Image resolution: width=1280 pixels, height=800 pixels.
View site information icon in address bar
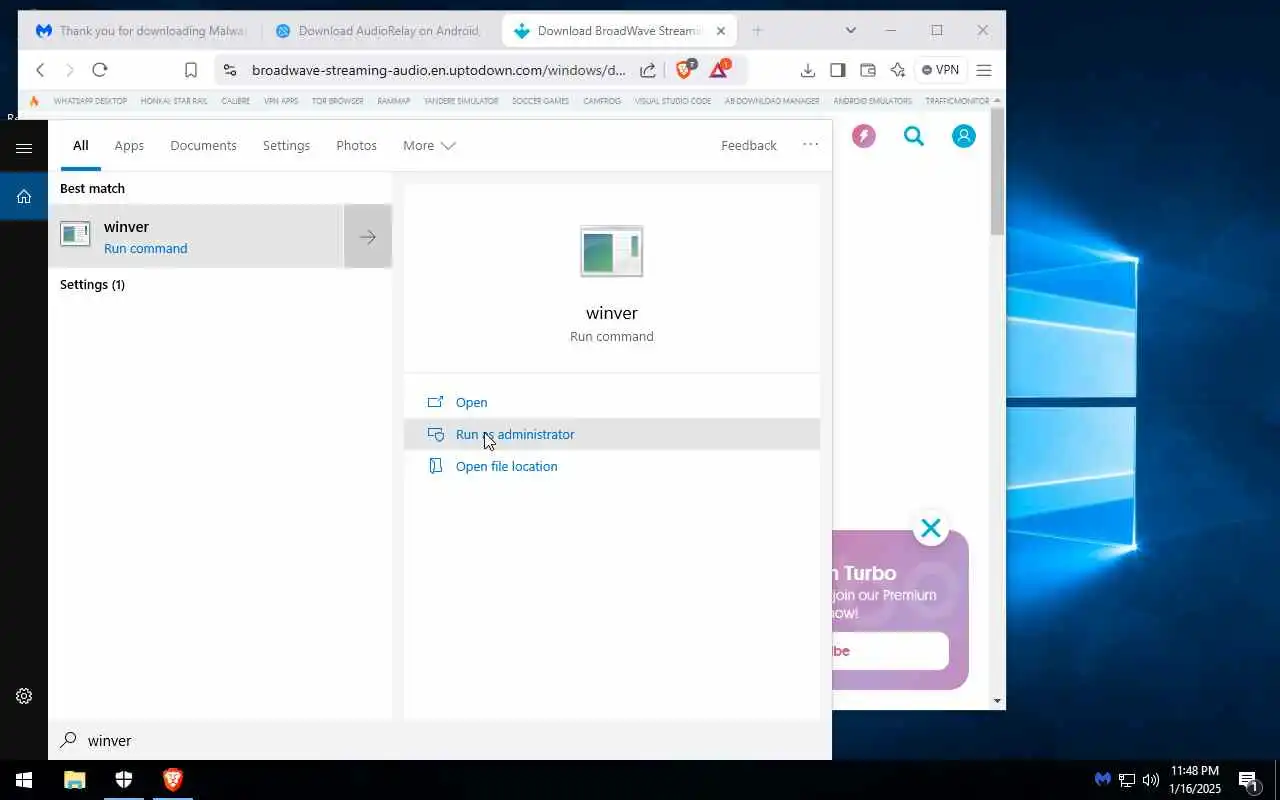[x=230, y=70]
